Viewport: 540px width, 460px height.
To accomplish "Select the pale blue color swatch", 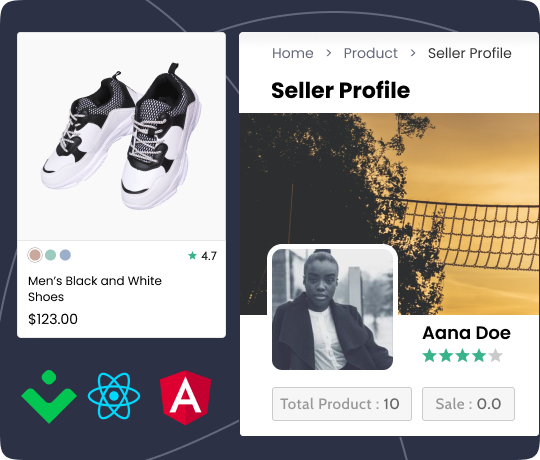I will point(65,255).
